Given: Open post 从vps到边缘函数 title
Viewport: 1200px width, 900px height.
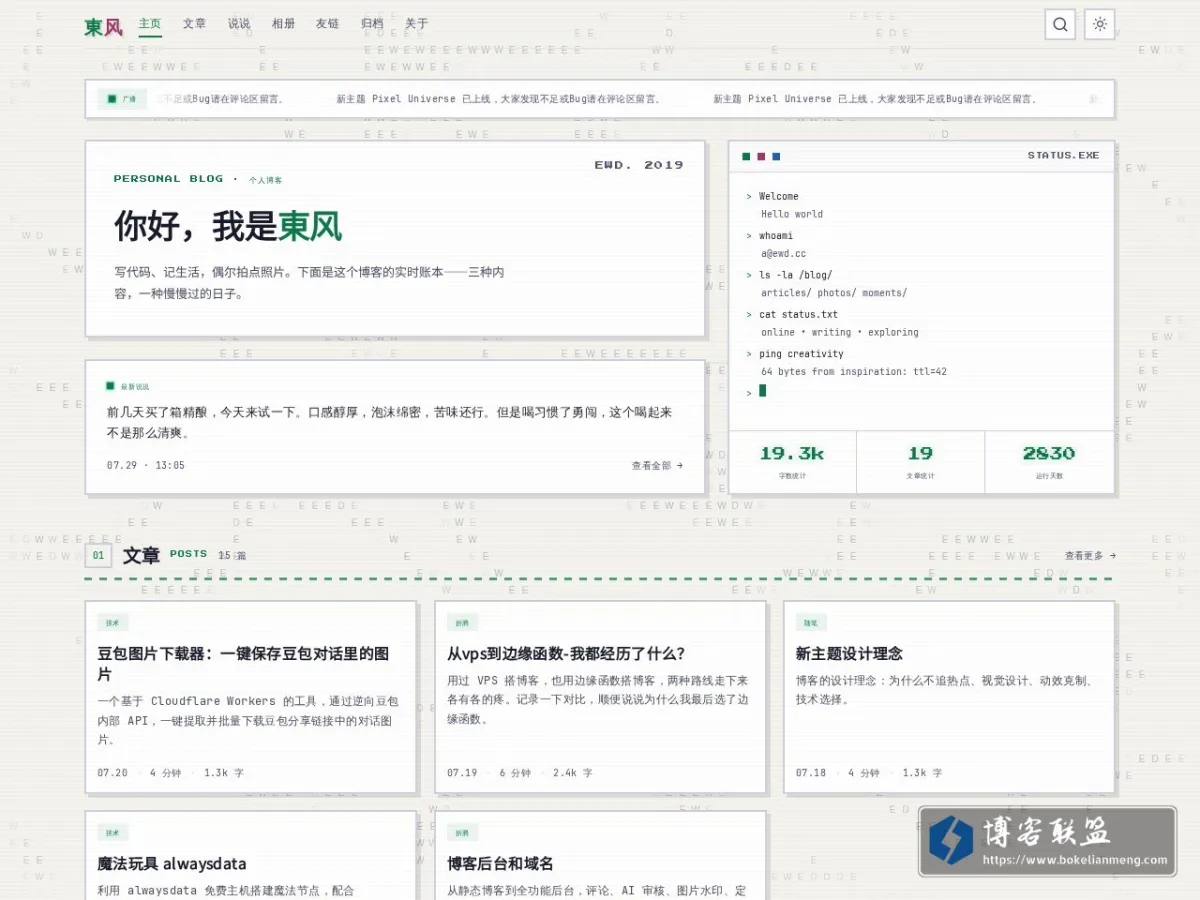Looking at the screenshot, I should tap(566, 653).
